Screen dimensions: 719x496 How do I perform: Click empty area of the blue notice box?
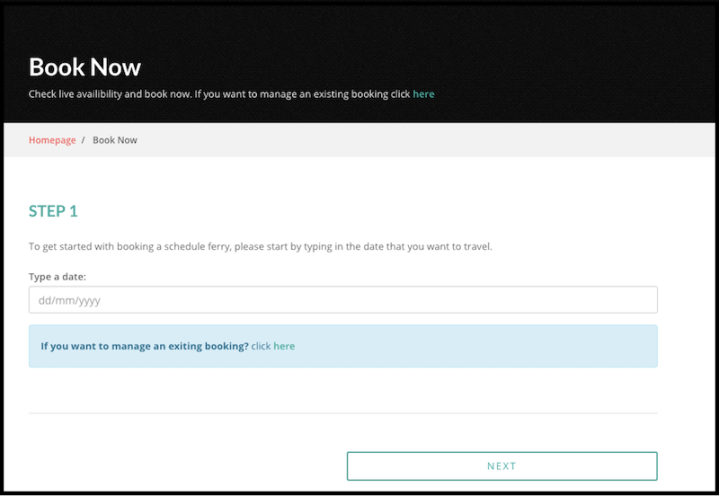480,346
